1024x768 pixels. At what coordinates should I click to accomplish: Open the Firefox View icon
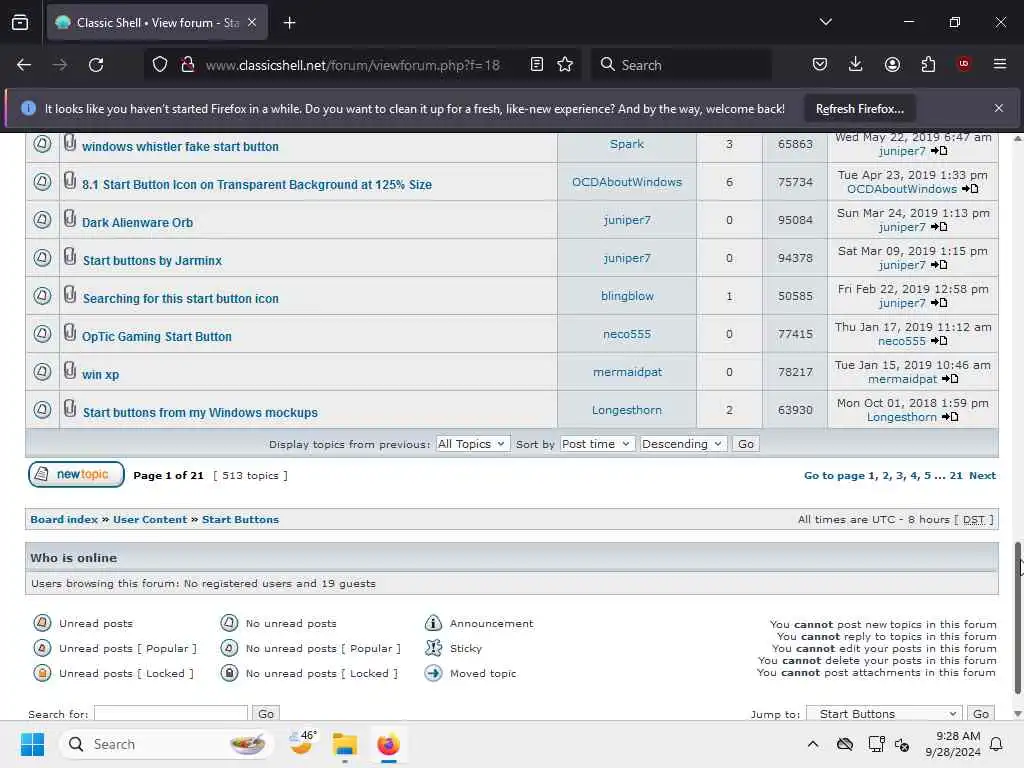pos(20,23)
